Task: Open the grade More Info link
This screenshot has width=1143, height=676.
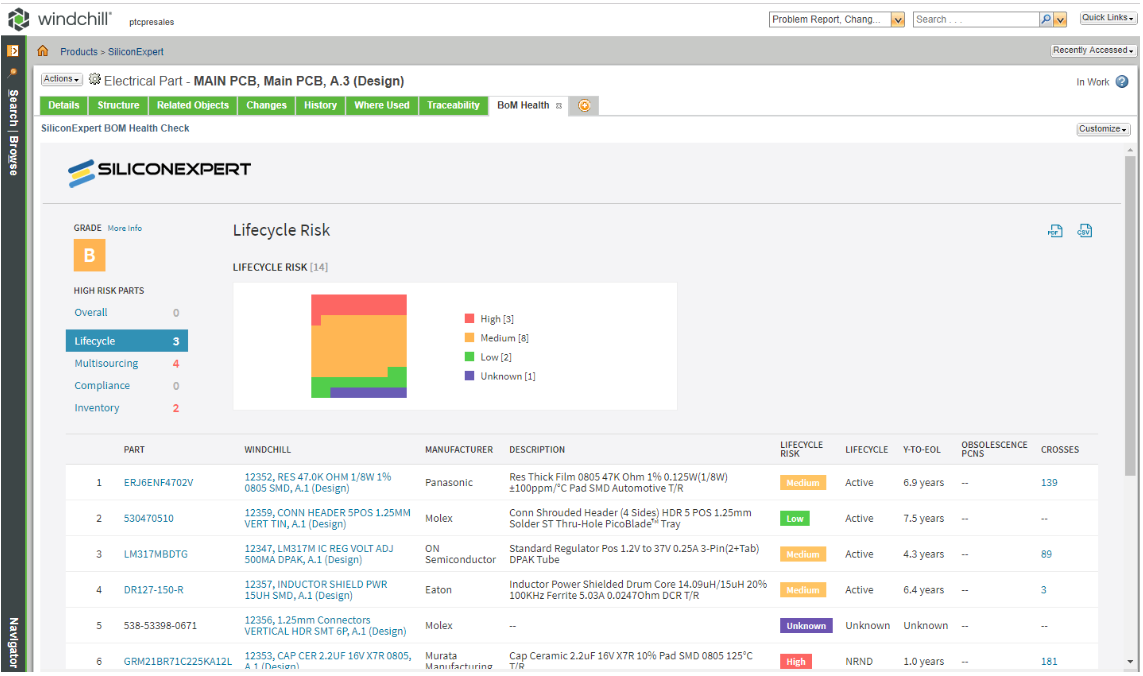Action: pos(125,228)
